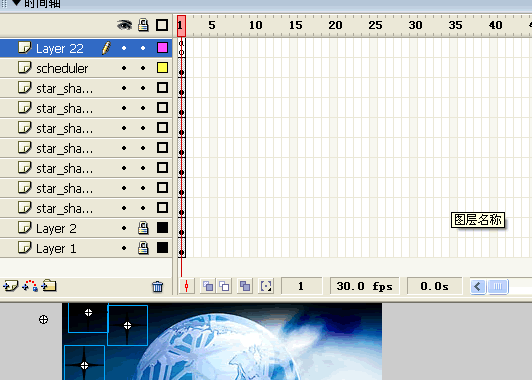Select empty keyframe on Layer 22 frame 1
The image size is (532, 380).
tap(182, 48)
